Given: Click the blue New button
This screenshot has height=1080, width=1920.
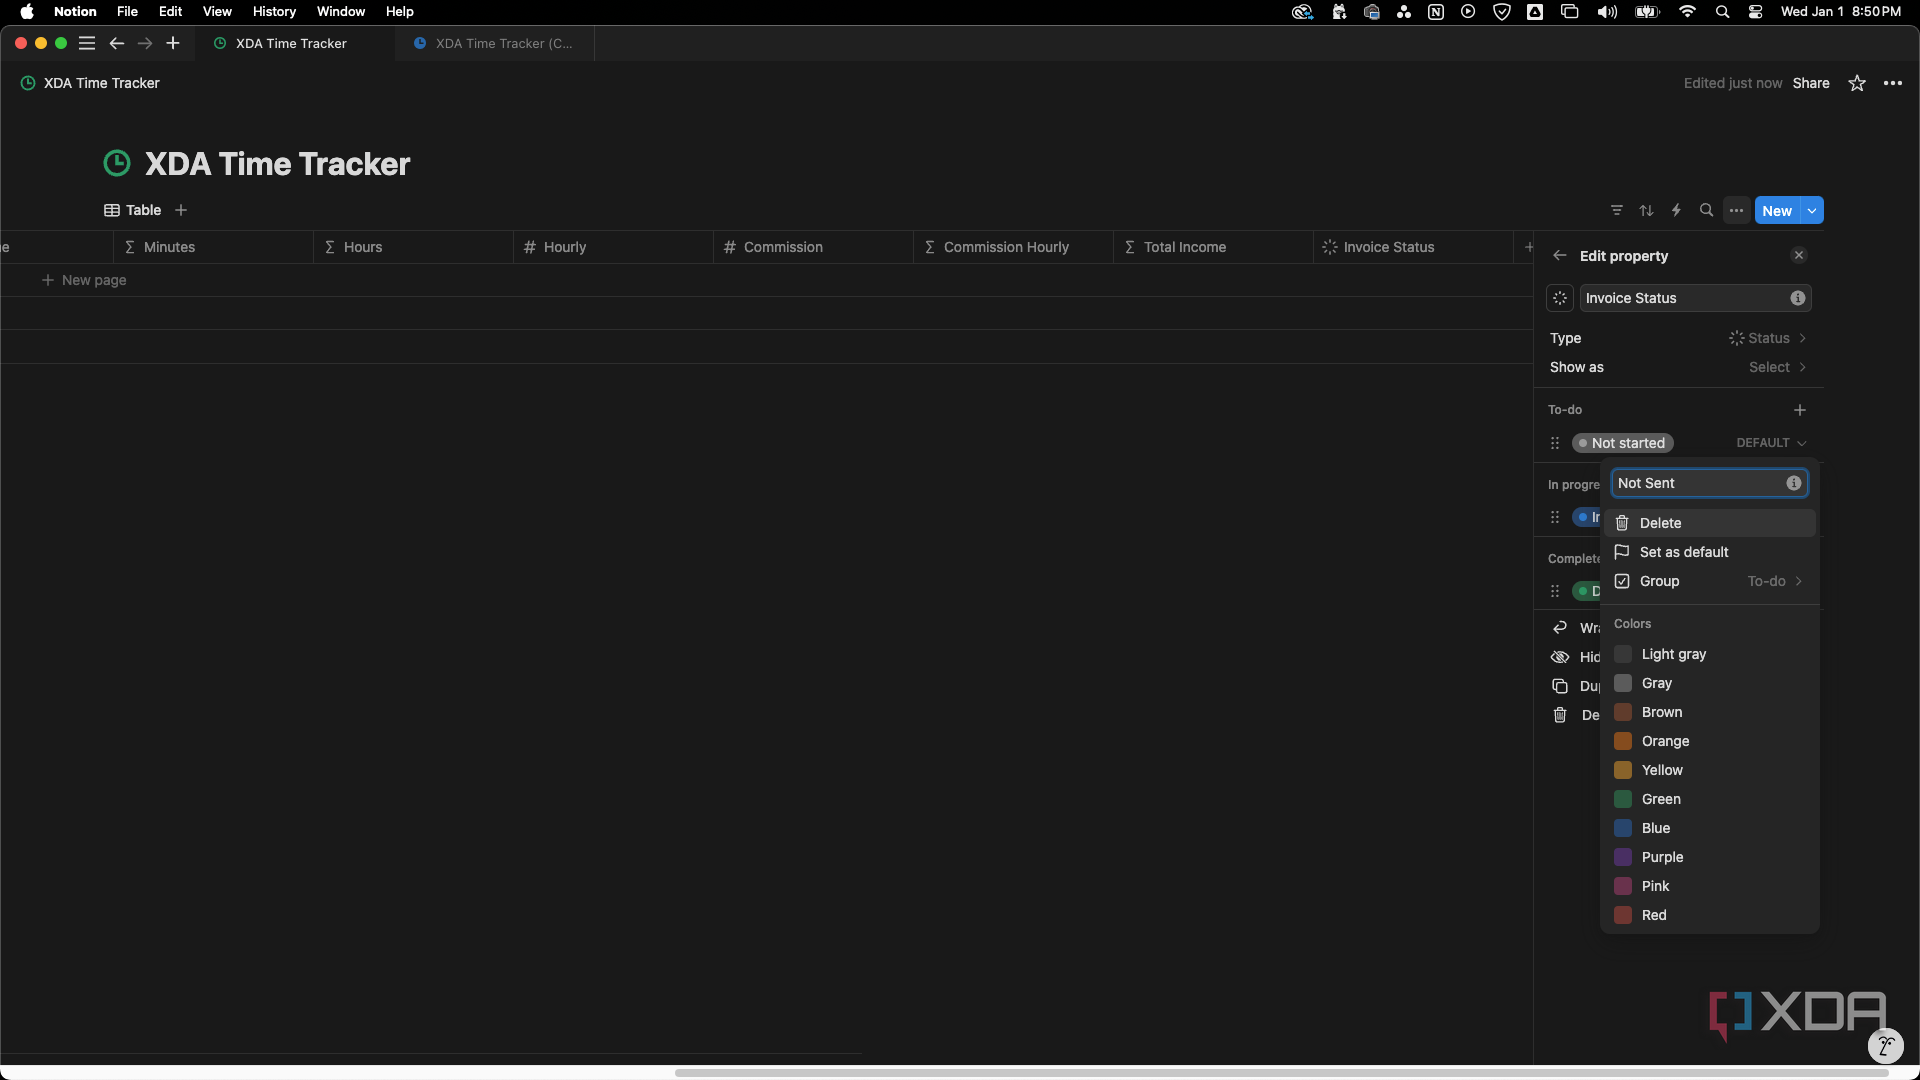Looking at the screenshot, I should click(1777, 210).
